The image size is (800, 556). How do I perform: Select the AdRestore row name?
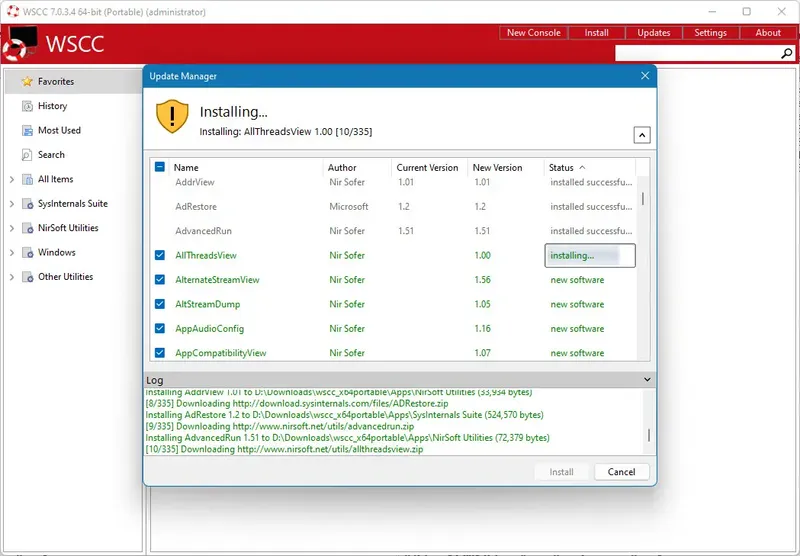pyautogui.click(x=196, y=207)
